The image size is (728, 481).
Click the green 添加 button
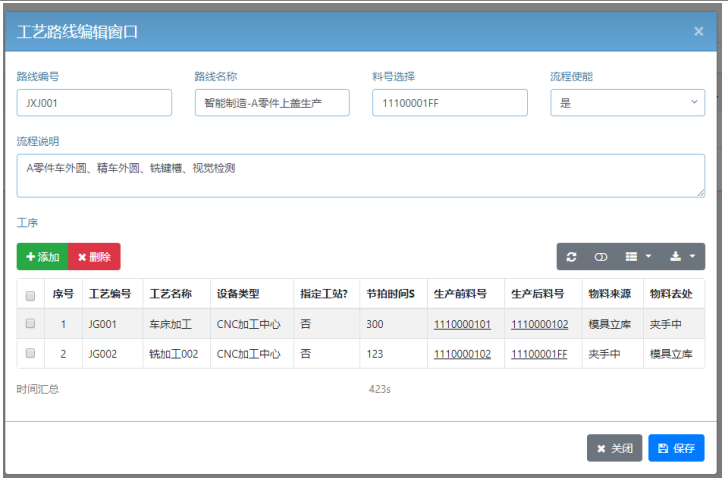pyautogui.click(x=42, y=257)
